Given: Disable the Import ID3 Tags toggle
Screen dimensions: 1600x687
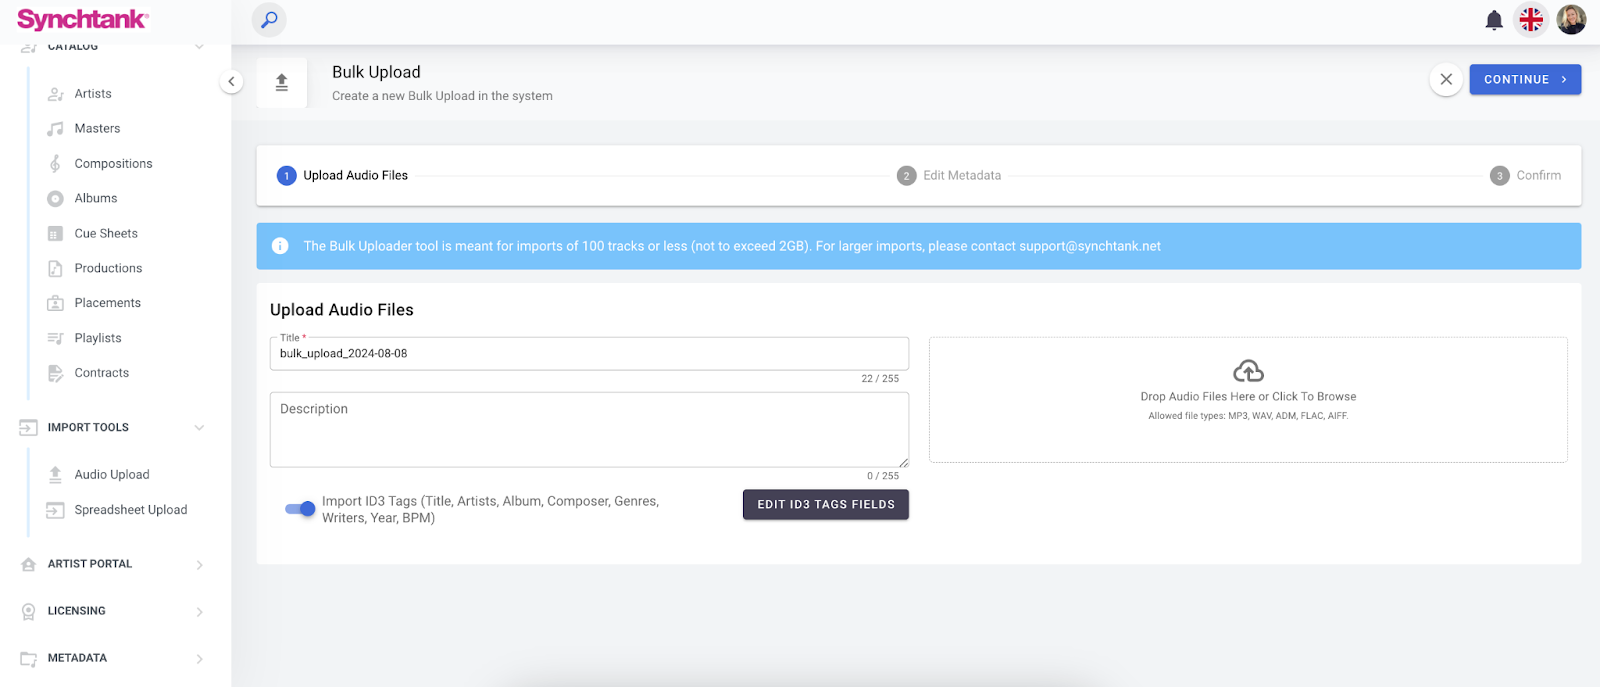Looking at the screenshot, I should click(x=300, y=509).
